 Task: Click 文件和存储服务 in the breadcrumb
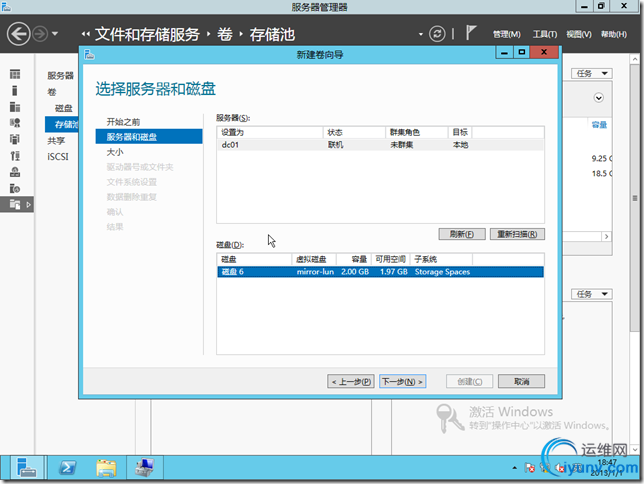click(x=147, y=35)
